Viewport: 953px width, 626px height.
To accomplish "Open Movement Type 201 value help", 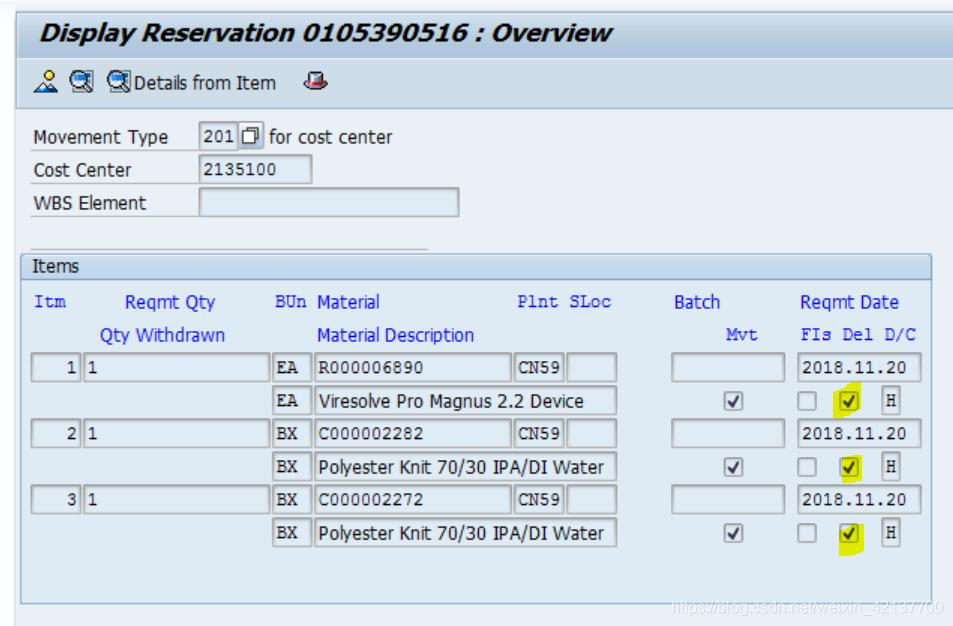I will coord(250,136).
